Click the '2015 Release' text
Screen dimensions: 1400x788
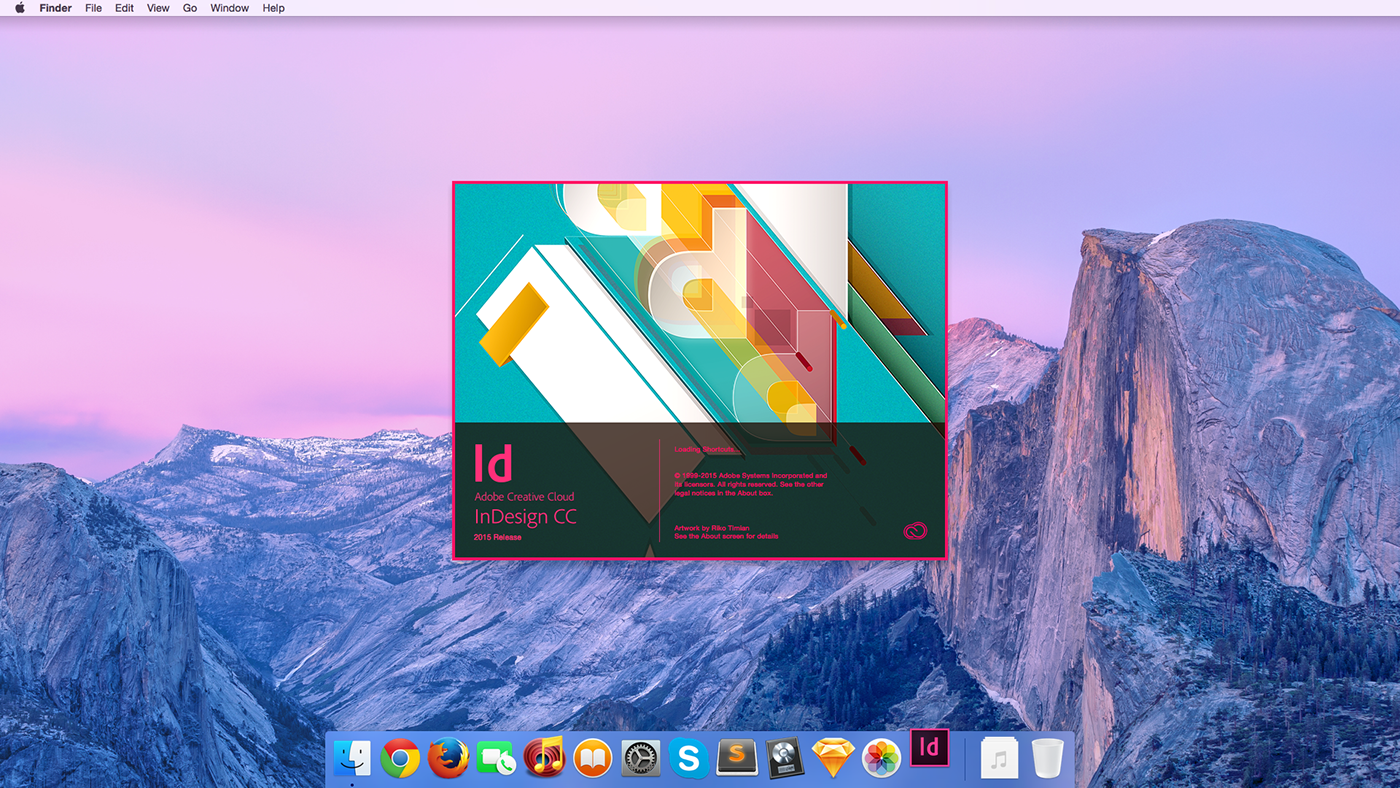point(498,537)
